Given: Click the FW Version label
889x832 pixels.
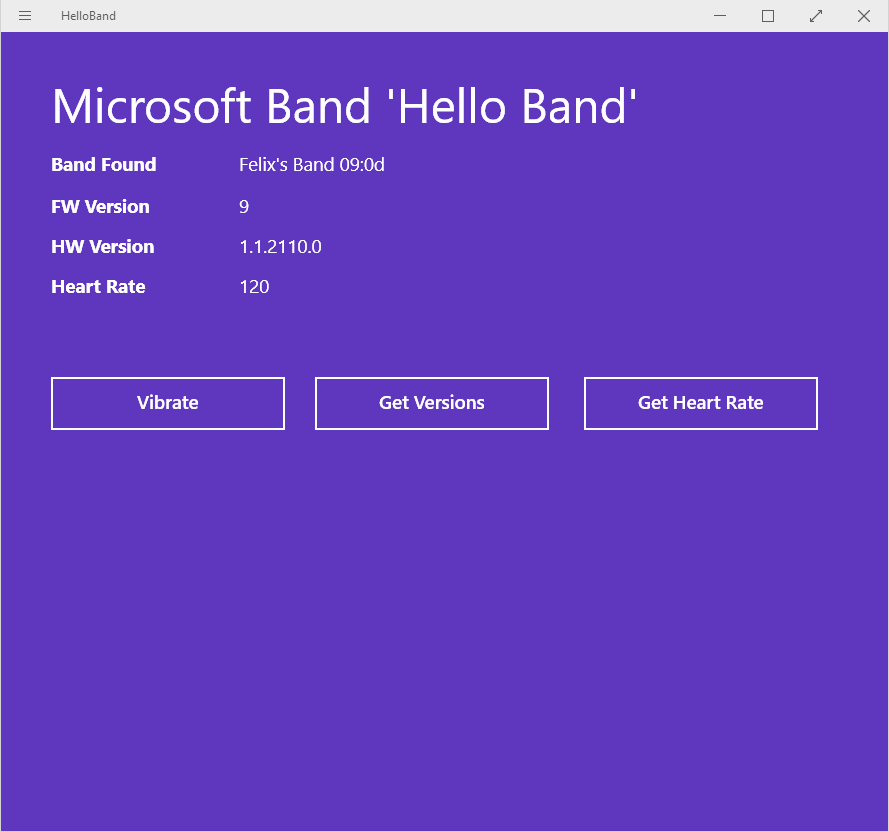Looking at the screenshot, I should (100, 207).
